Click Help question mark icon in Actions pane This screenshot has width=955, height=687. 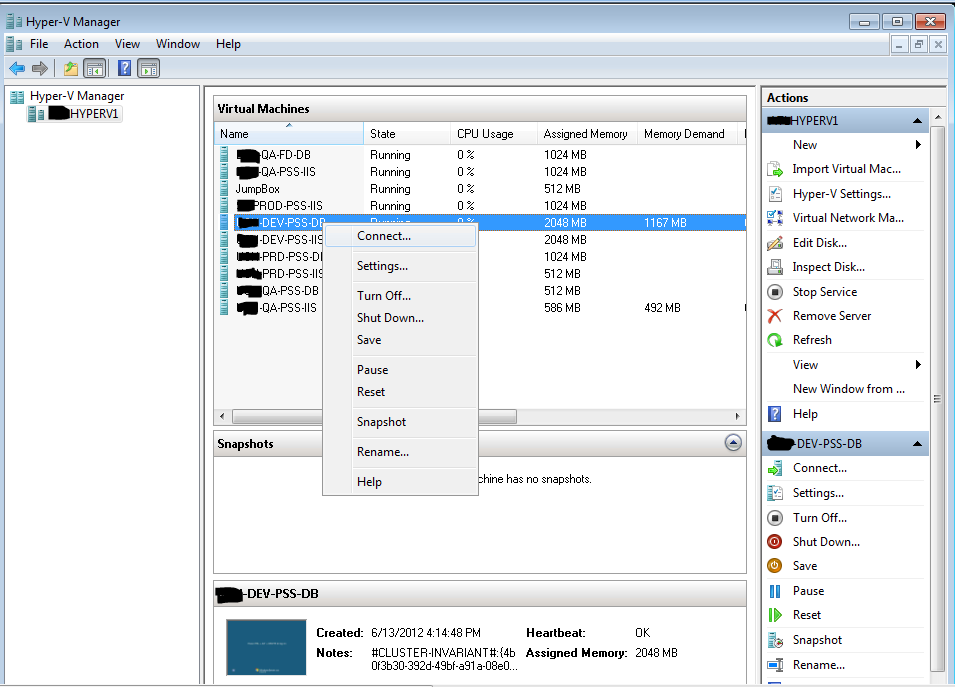pyautogui.click(x=775, y=414)
